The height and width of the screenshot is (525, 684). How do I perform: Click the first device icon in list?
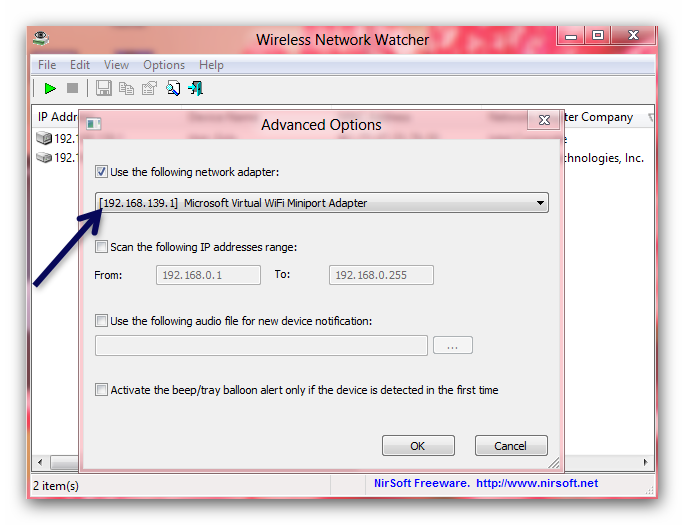pos(44,139)
